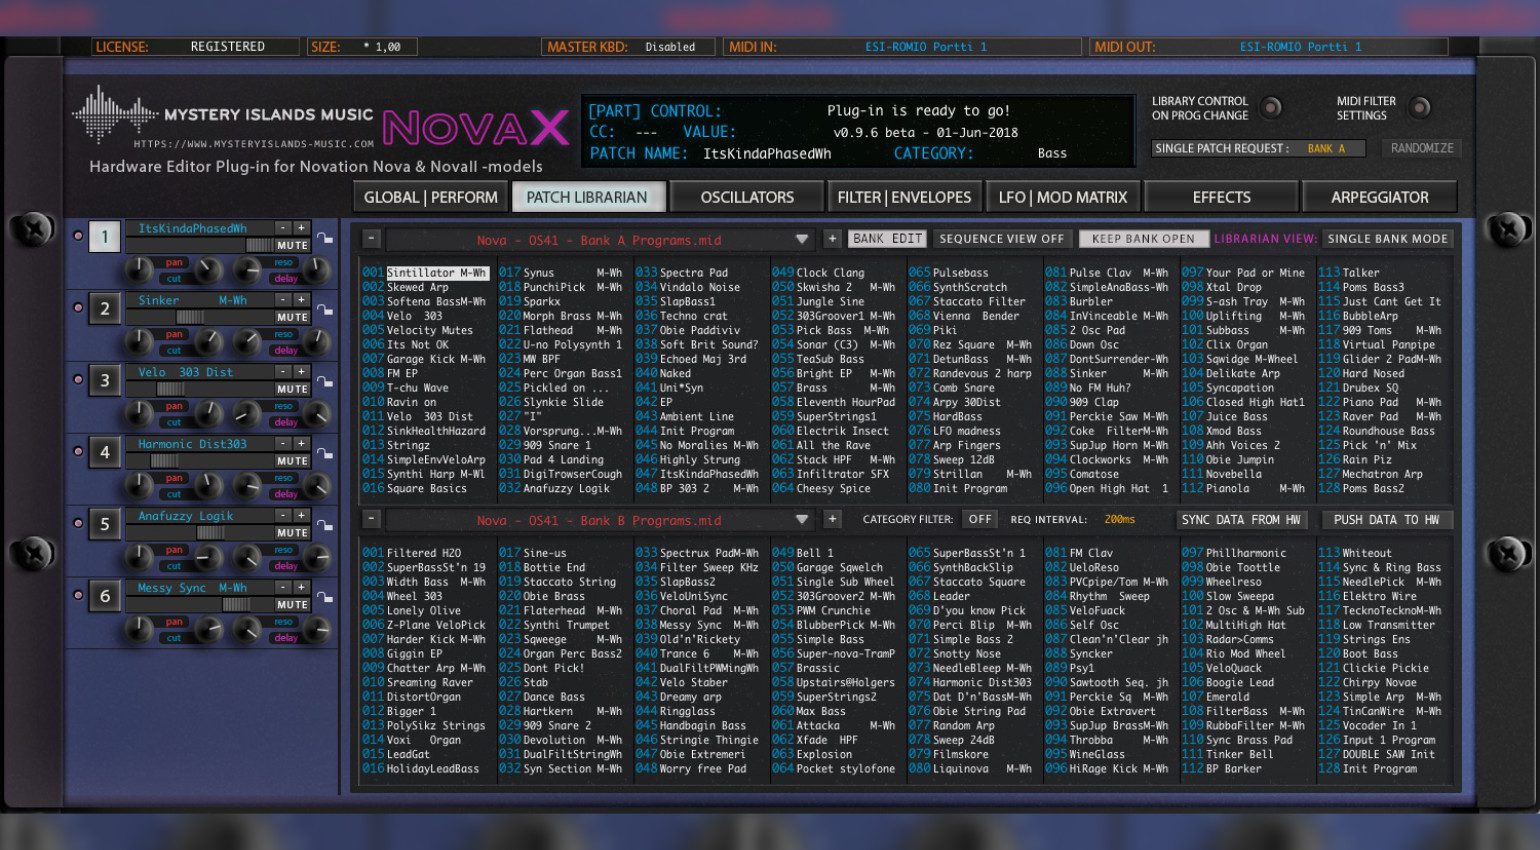The height and width of the screenshot is (850, 1540).
Task: Click the plus button on part 2
Action: click(x=301, y=300)
